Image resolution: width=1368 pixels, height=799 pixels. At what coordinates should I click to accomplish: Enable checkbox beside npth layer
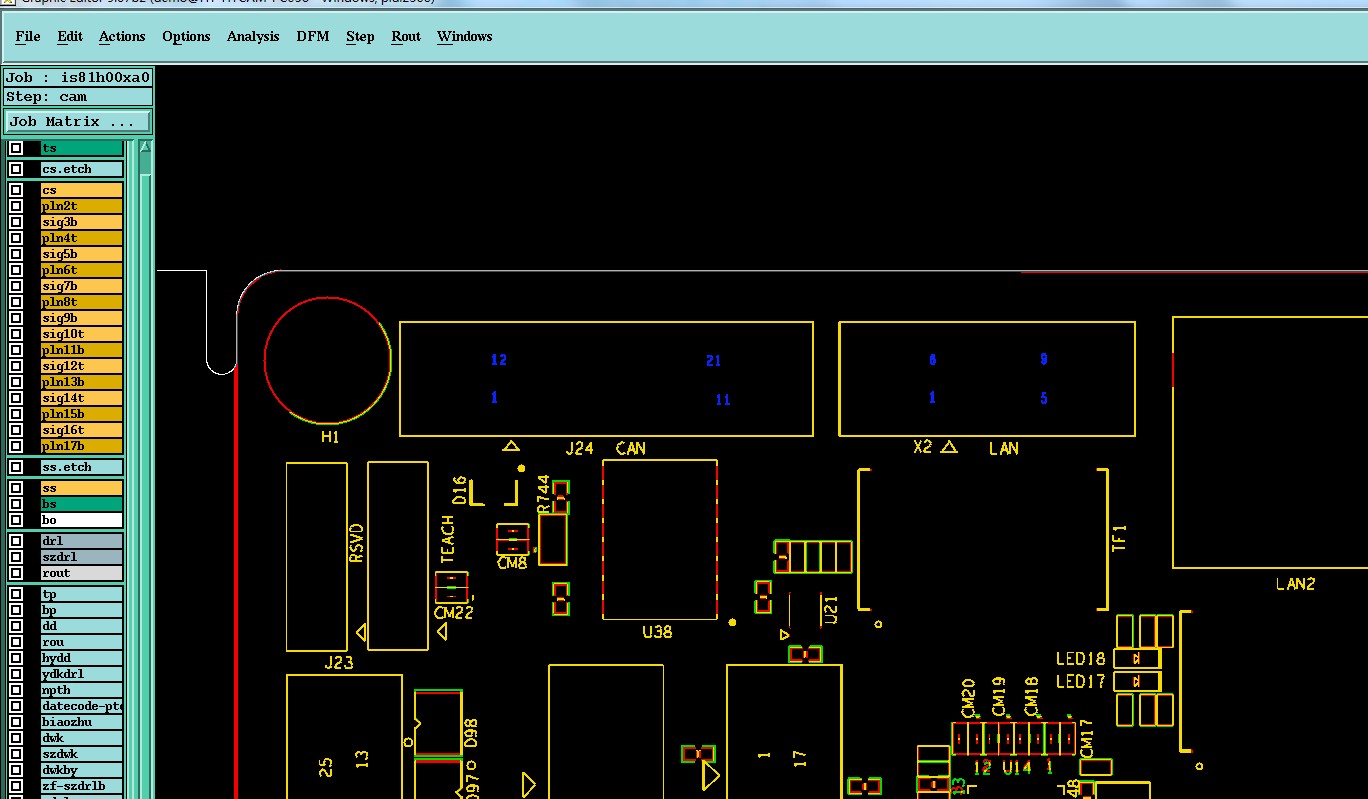point(16,690)
